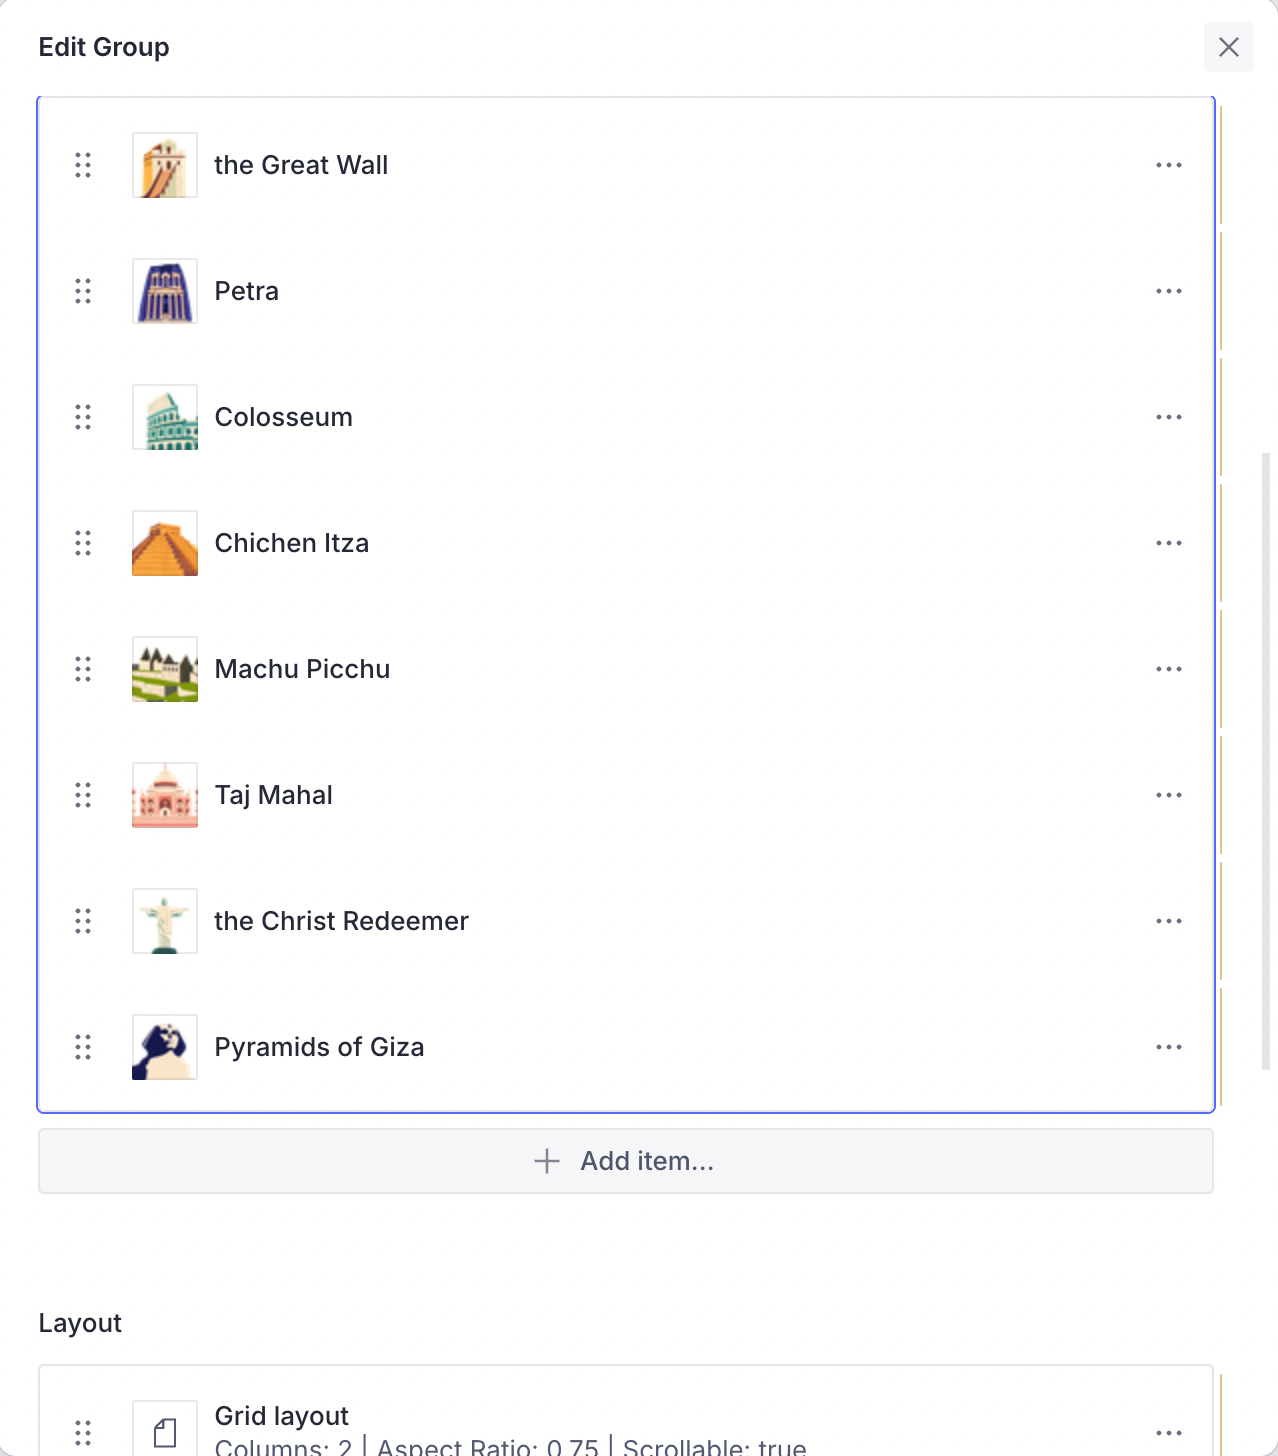Show more options for Taj Mahal
1278x1456 pixels.
[1168, 795]
